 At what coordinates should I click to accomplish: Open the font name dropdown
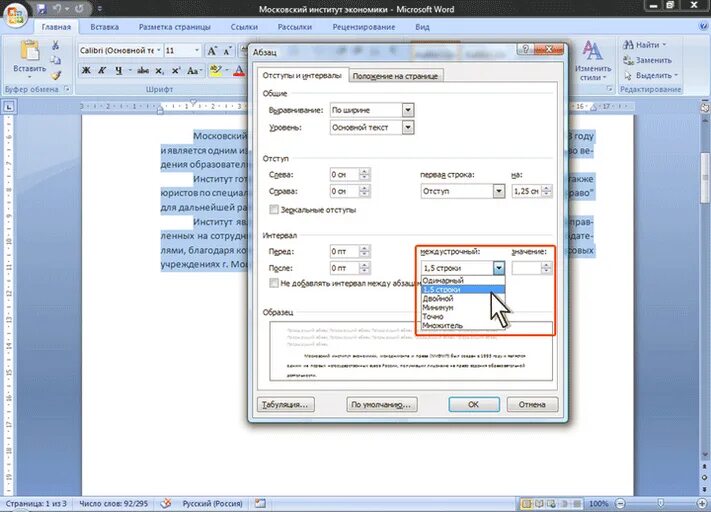point(159,50)
